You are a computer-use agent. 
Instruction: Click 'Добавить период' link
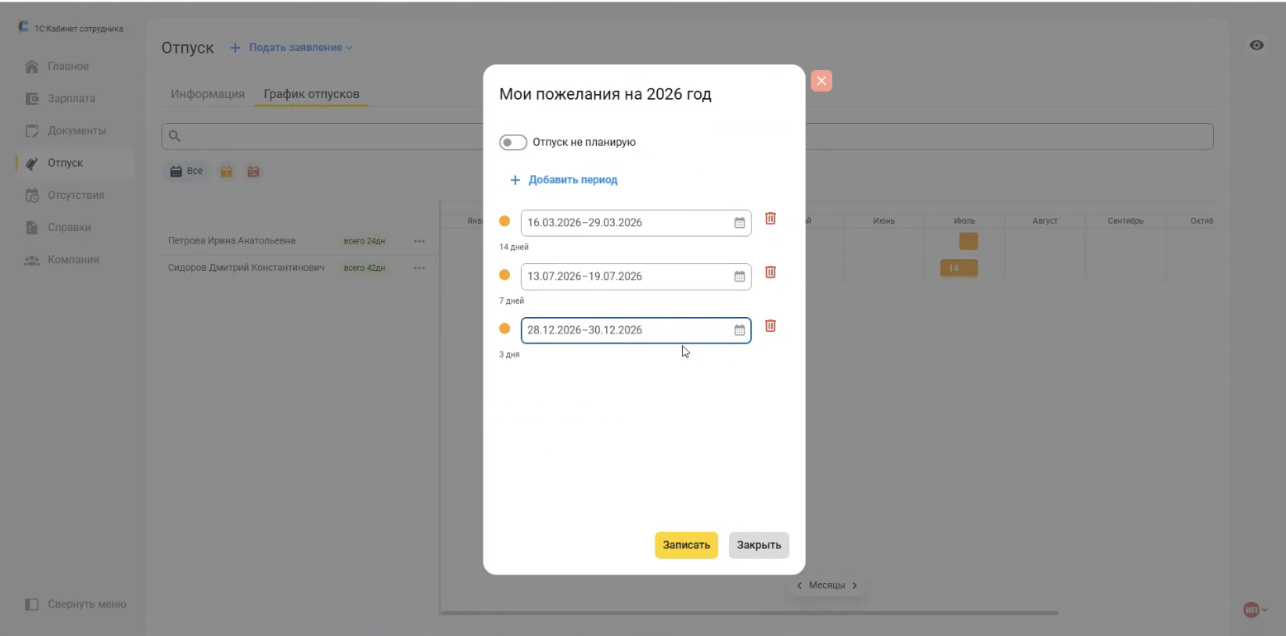(x=563, y=180)
